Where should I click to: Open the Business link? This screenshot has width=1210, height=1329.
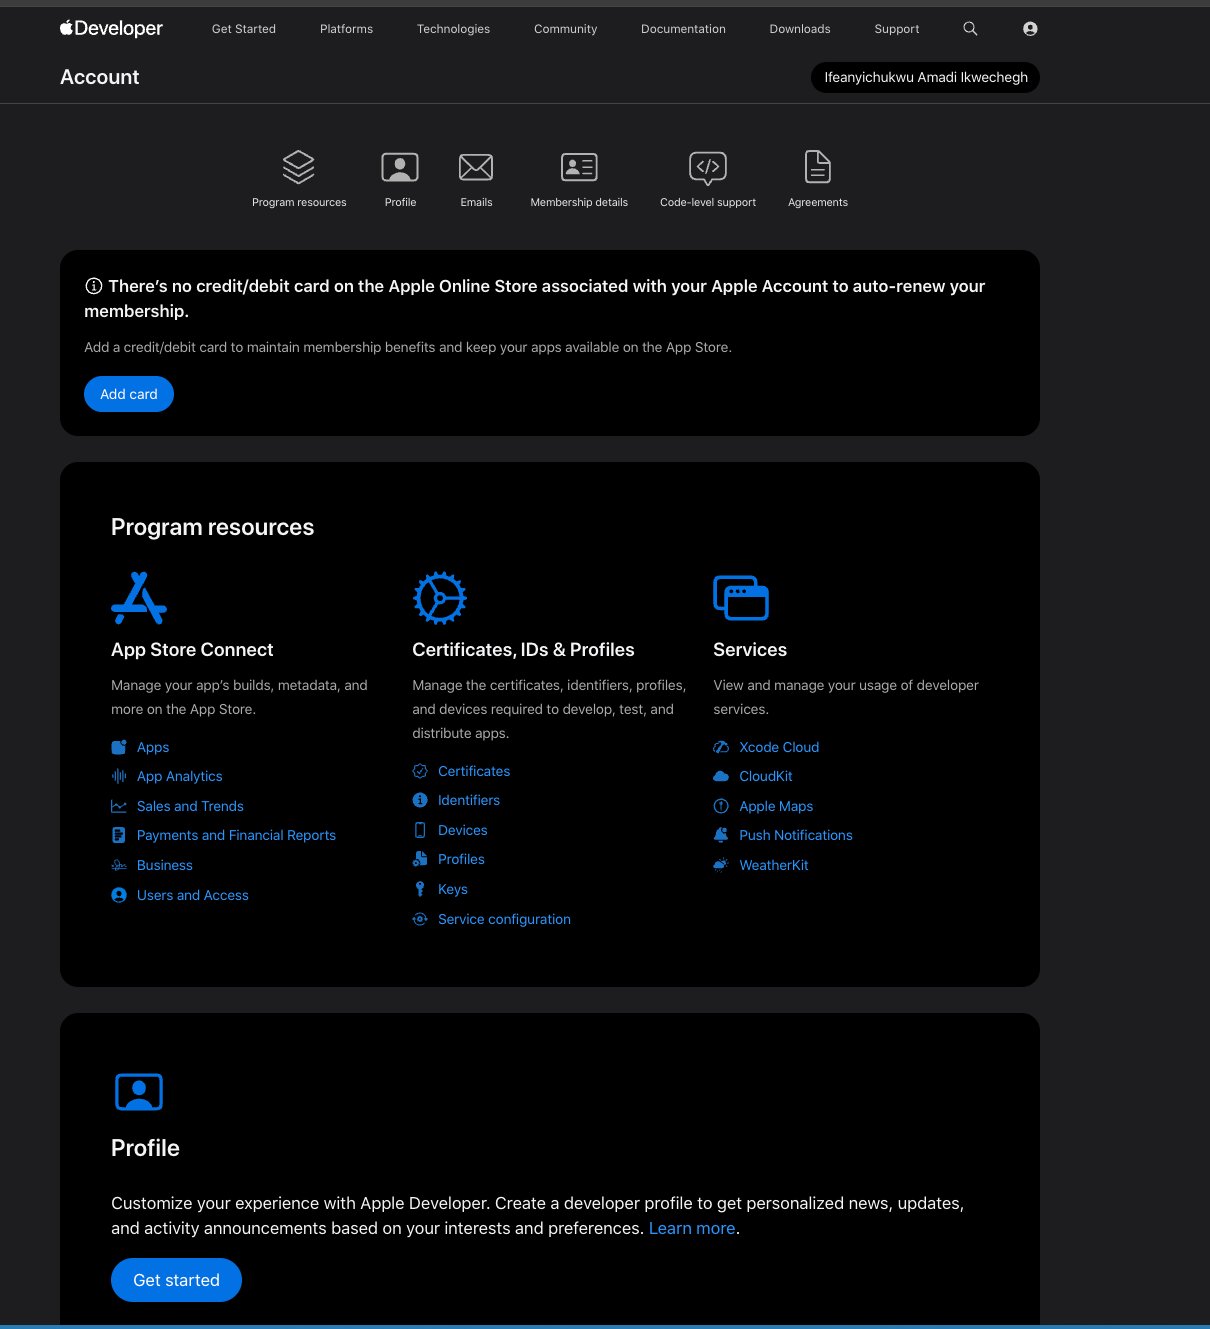(165, 865)
